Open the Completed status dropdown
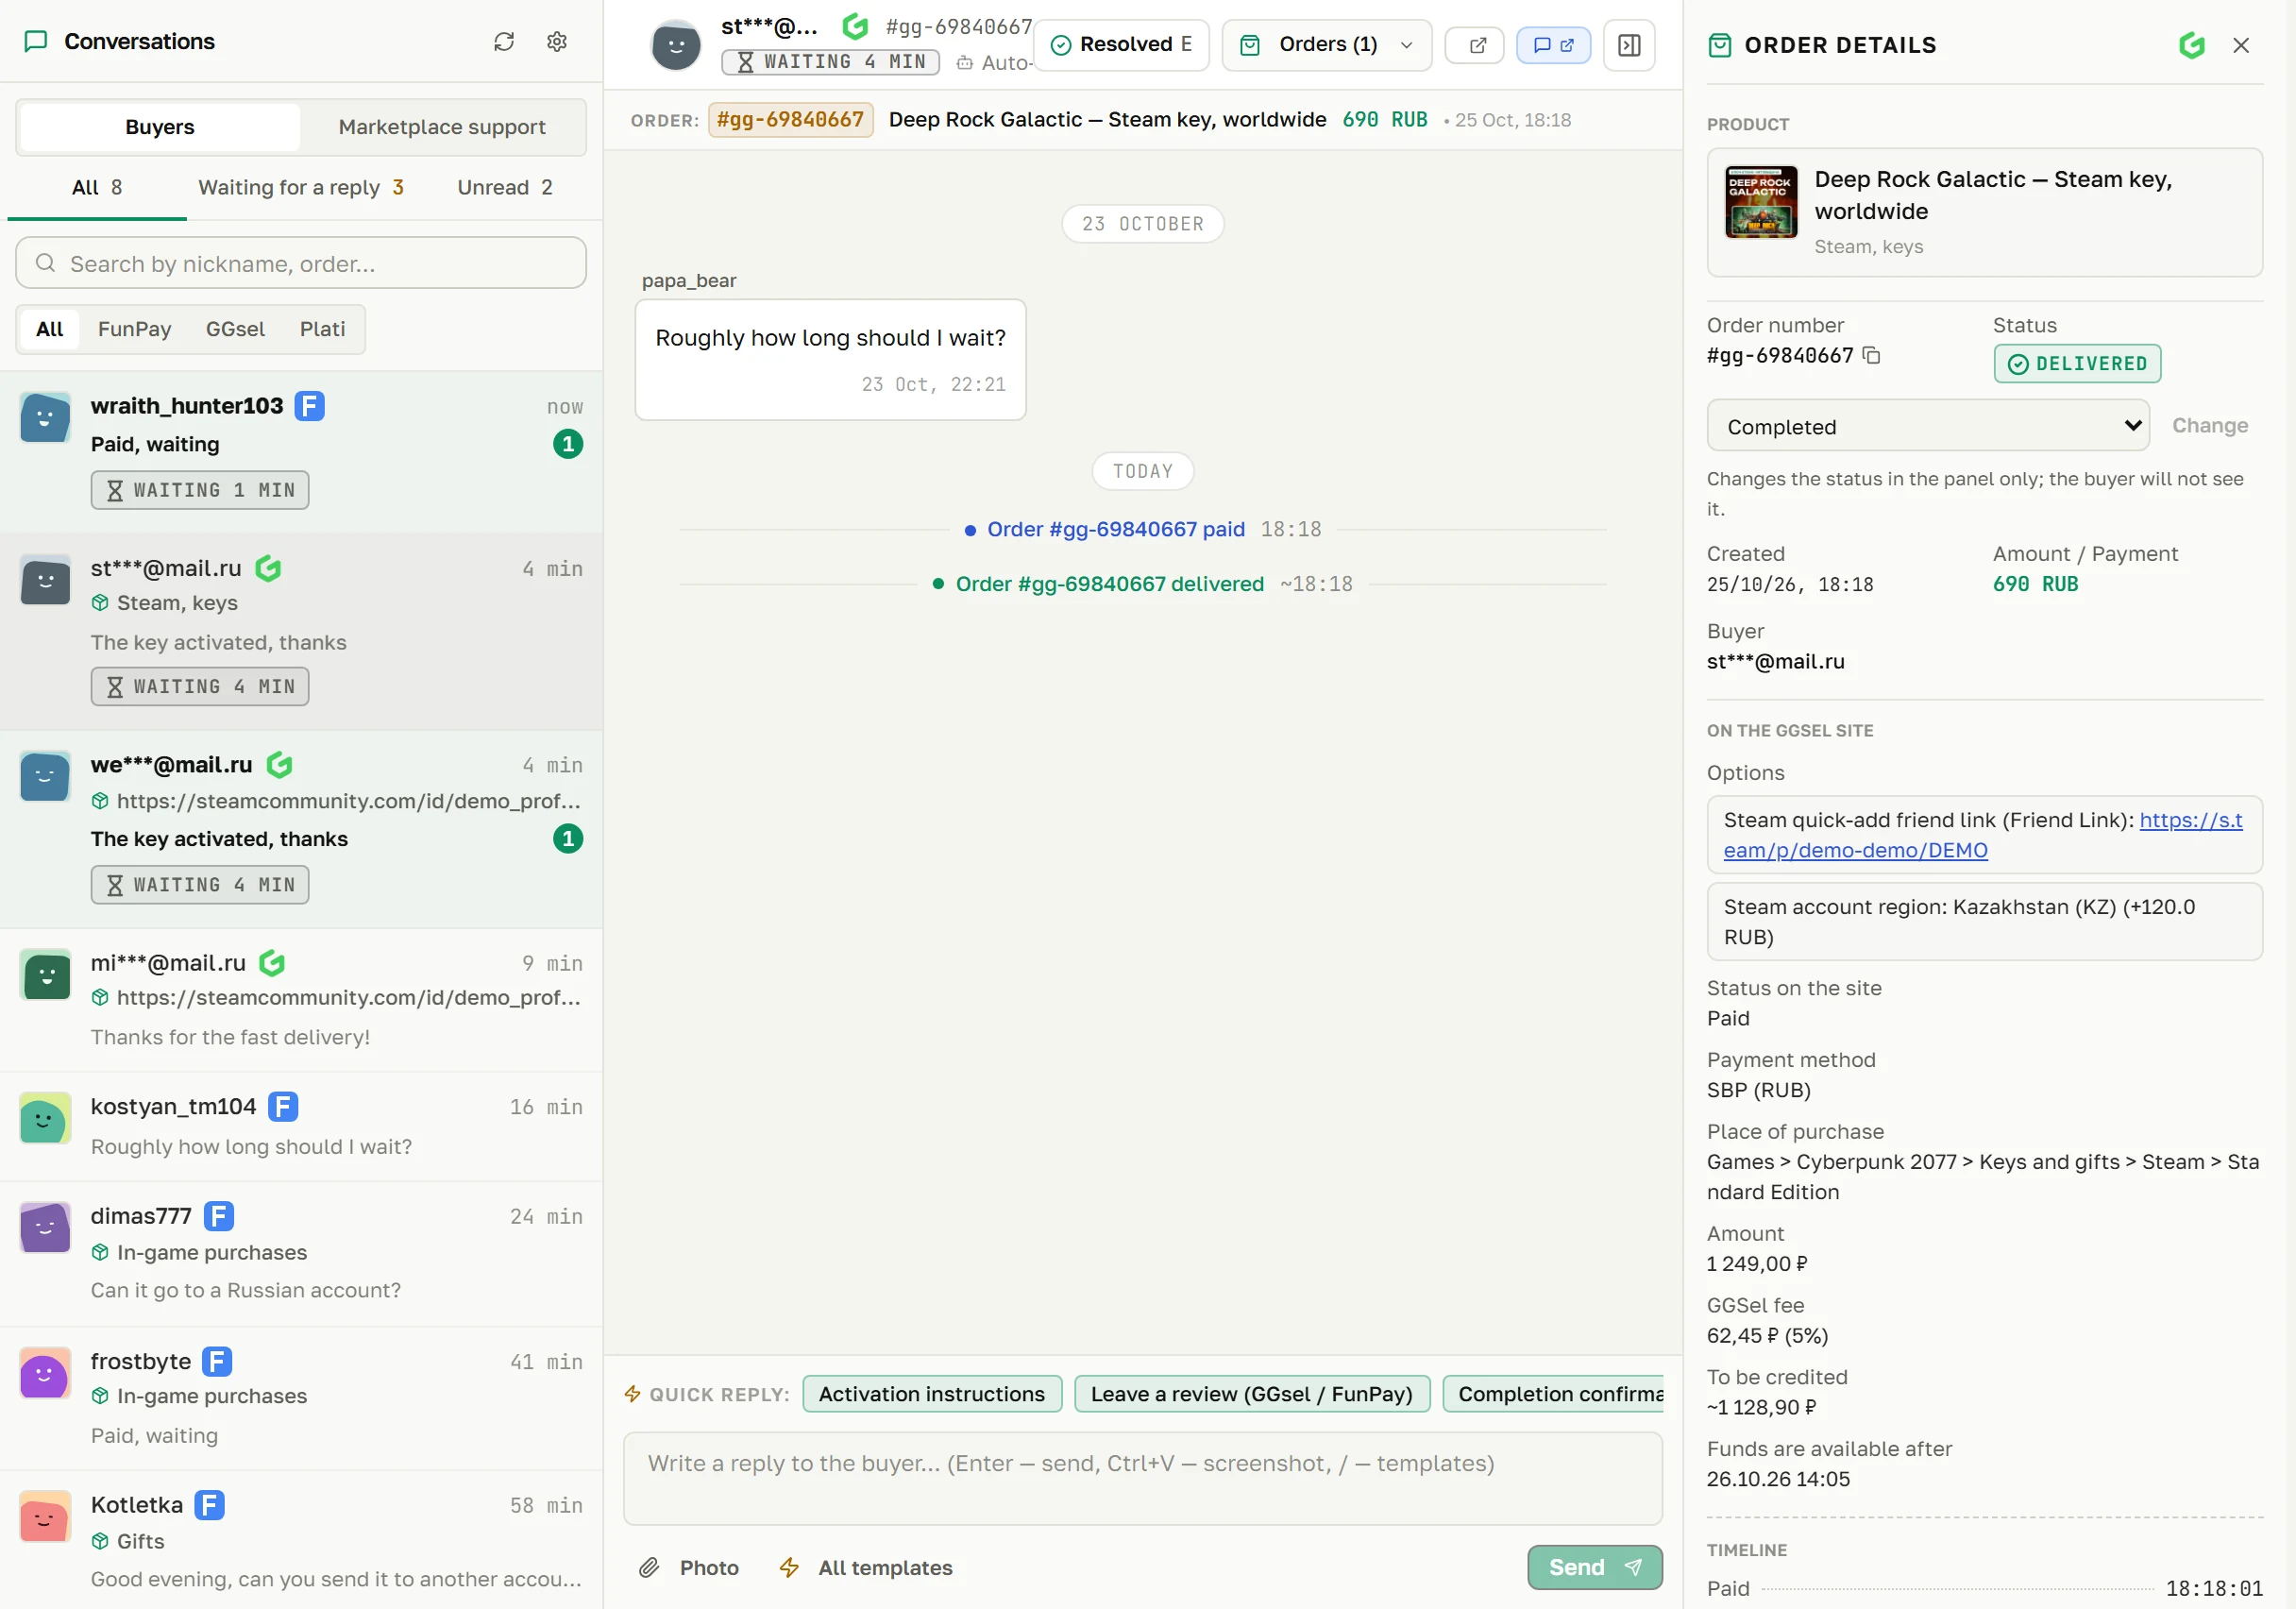Viewport: 2296px width, 1609px height. click(x=1927, y=426)
